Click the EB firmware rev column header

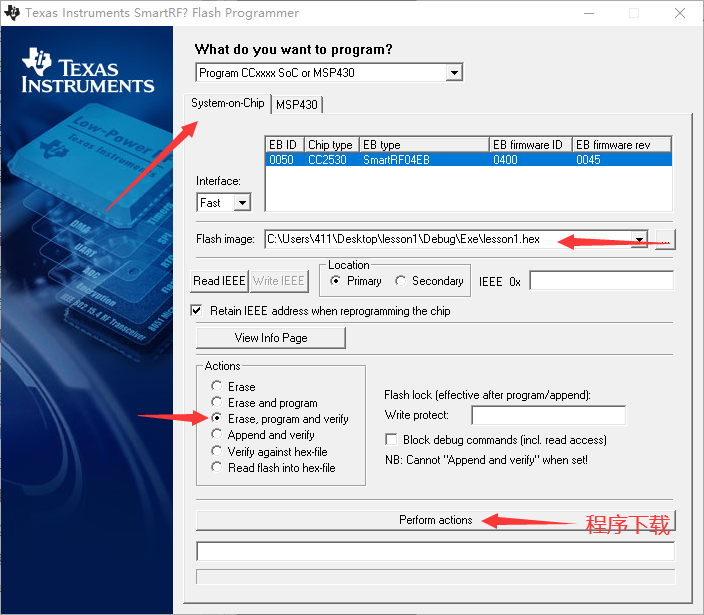(x=622, y=145)
